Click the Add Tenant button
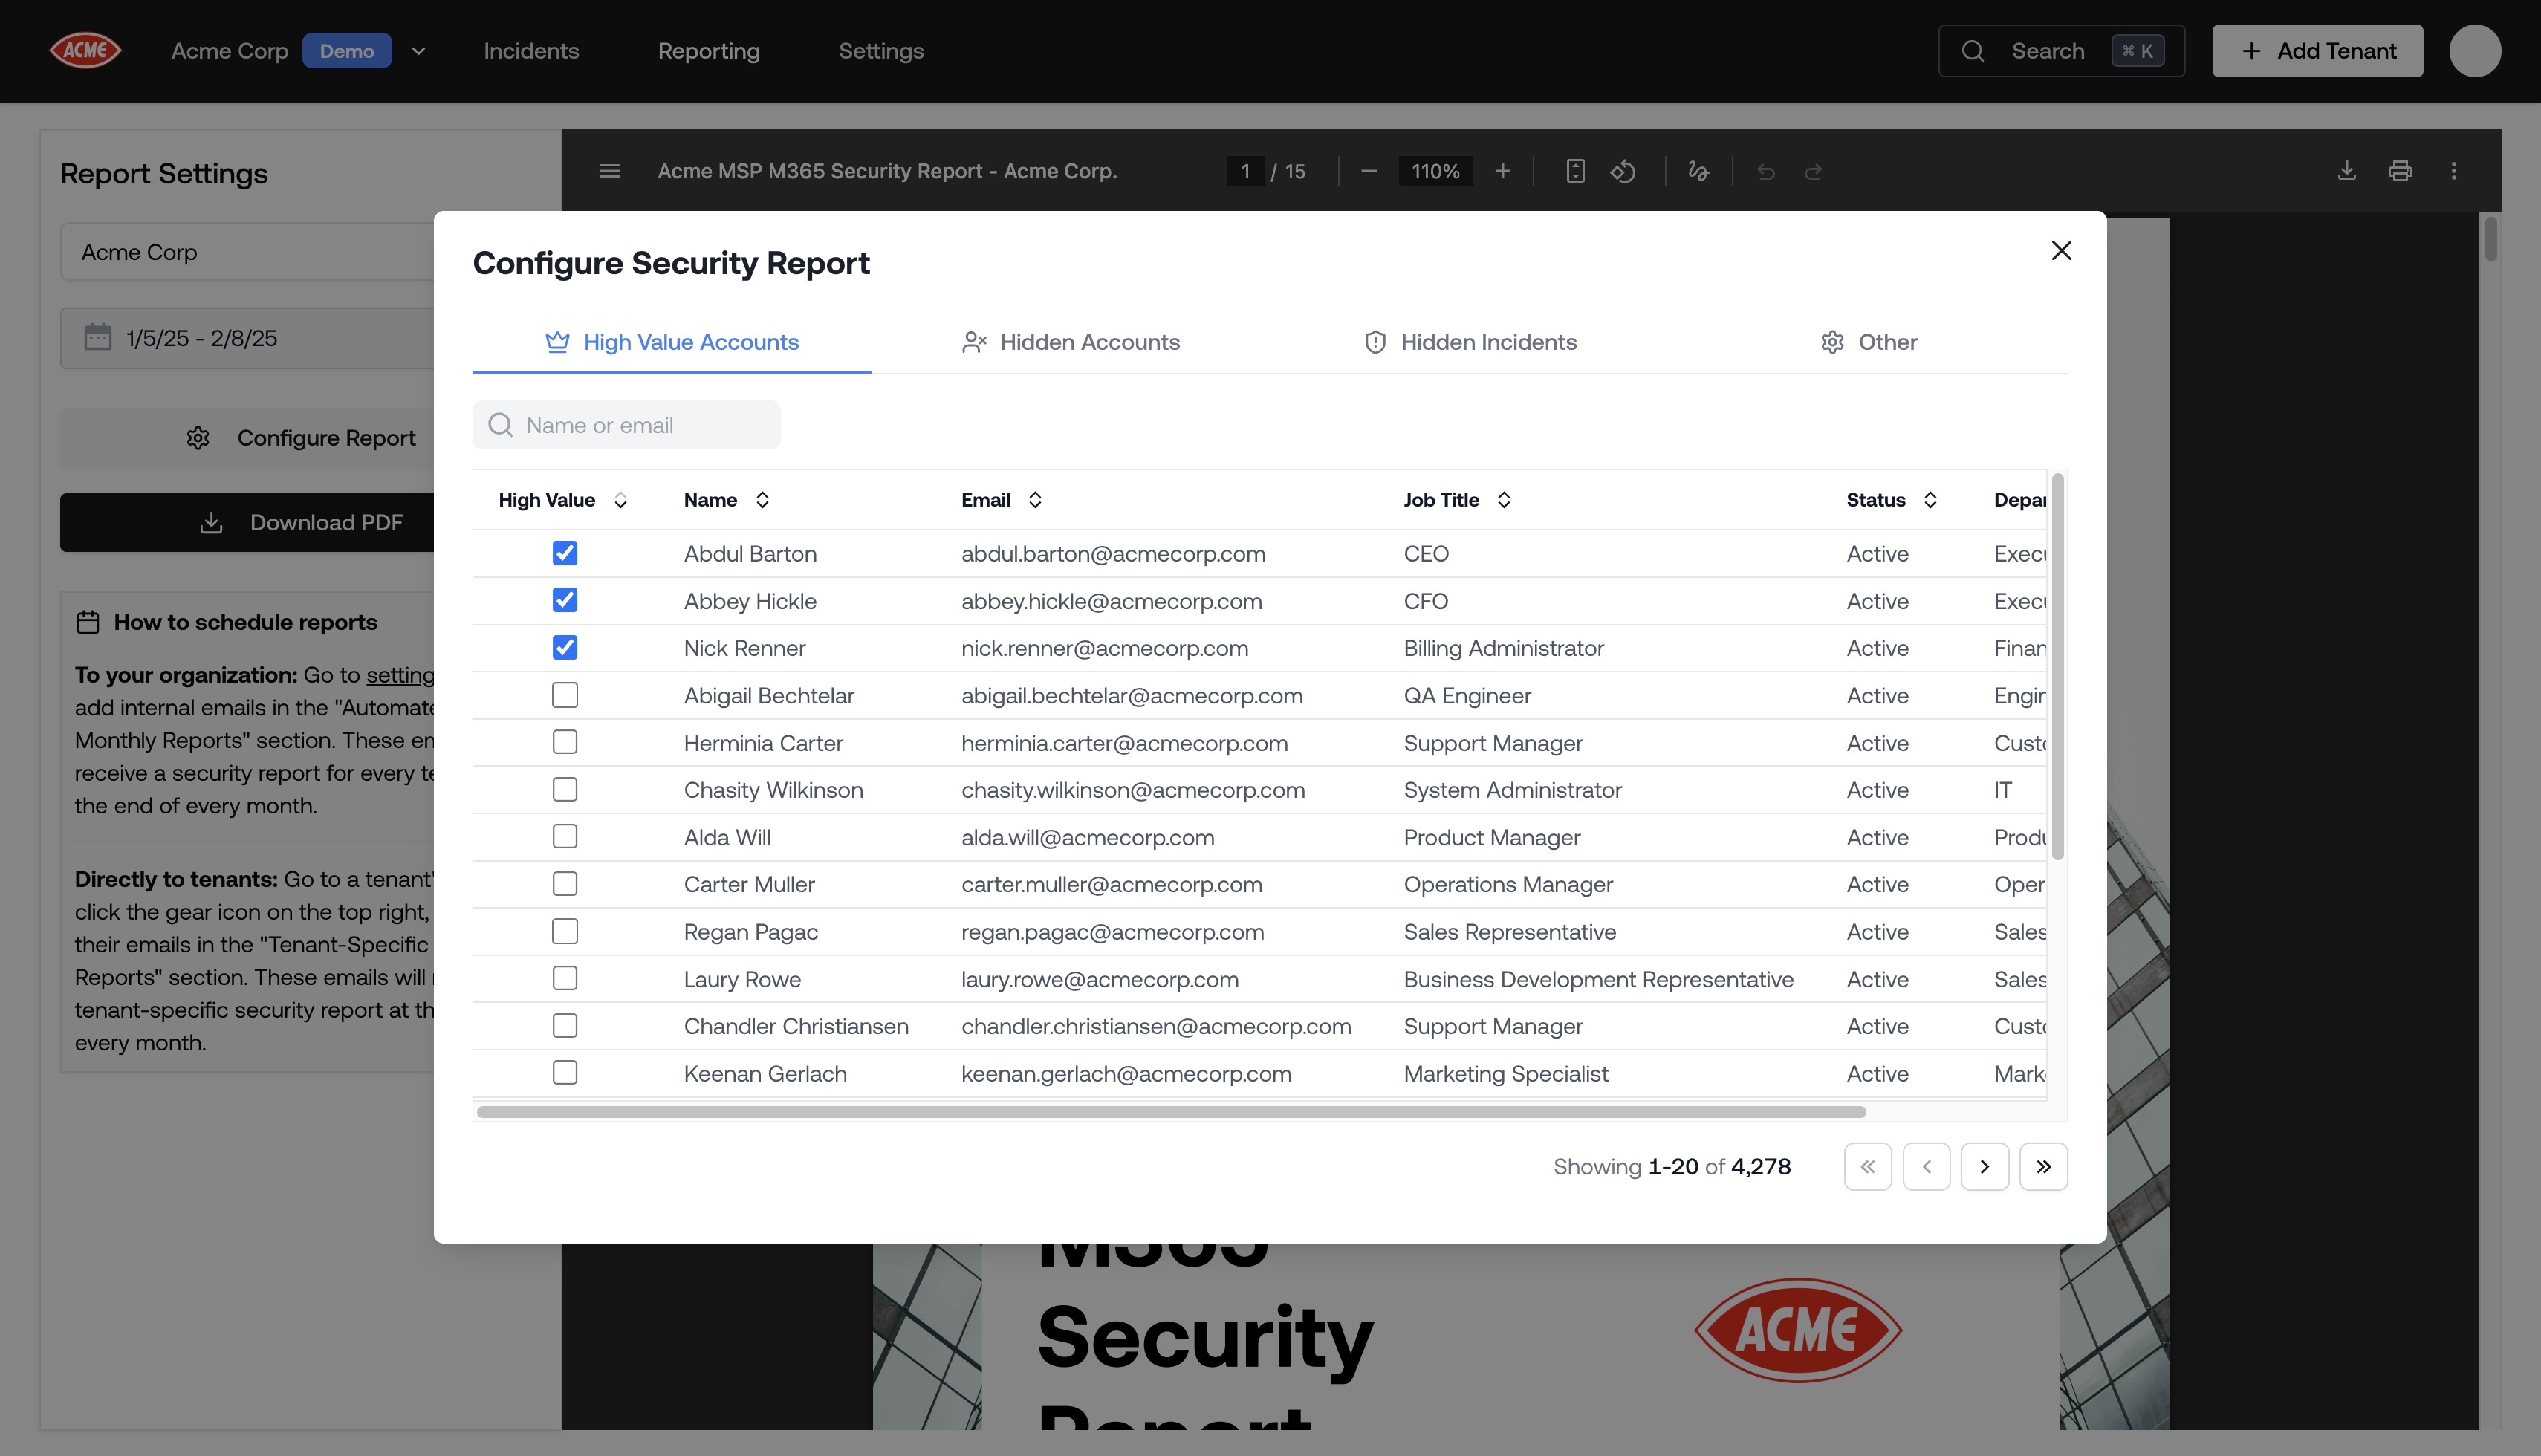 [x=2317, y=51]
